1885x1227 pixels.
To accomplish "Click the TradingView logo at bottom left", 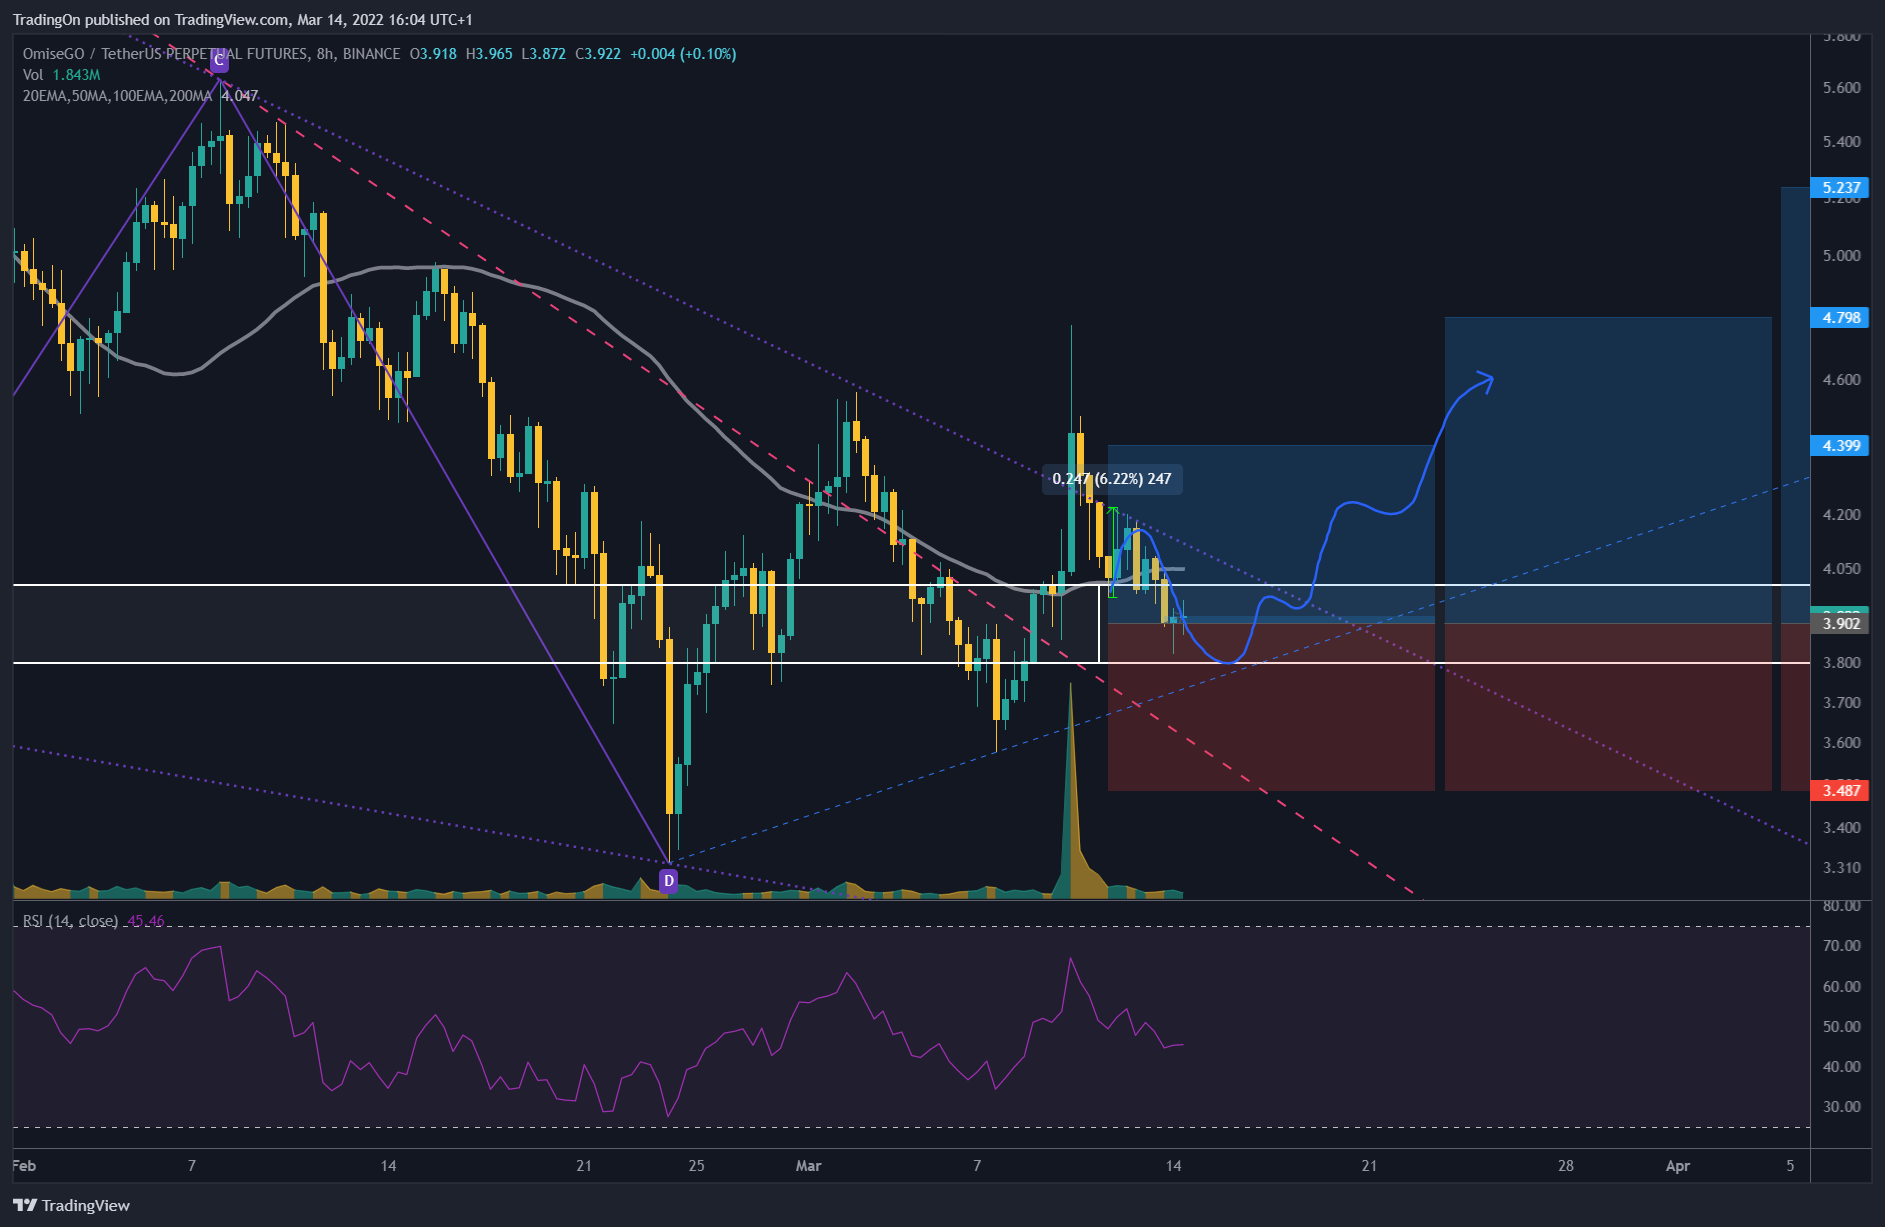I will pos(72,1205).
